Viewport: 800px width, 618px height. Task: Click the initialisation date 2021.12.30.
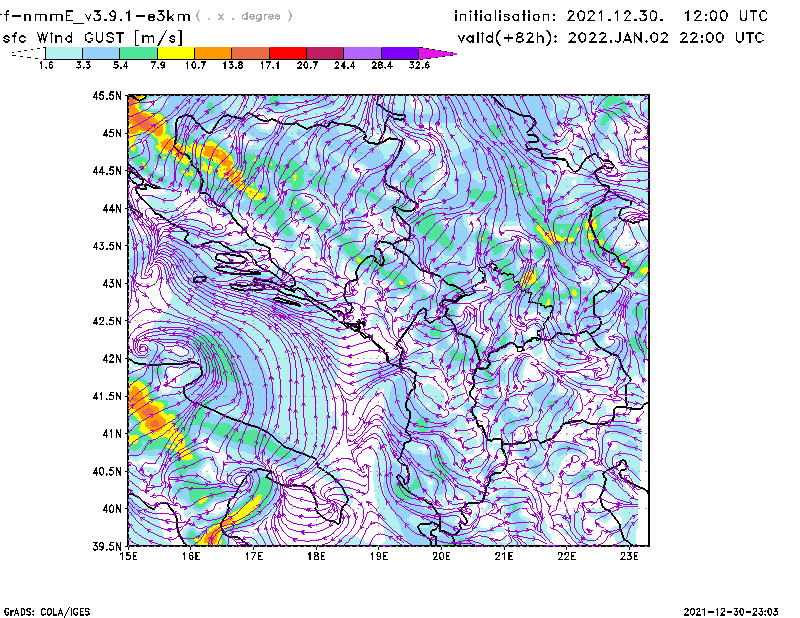[x=615, y=16]
